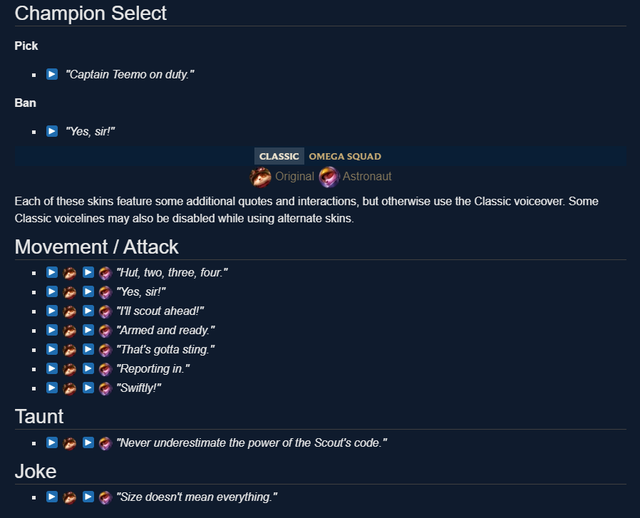640x518 pixels.
Task: Click Astronaut skin icon in the Taunt row
Action: pyautogui.click(x=105, y=442)
